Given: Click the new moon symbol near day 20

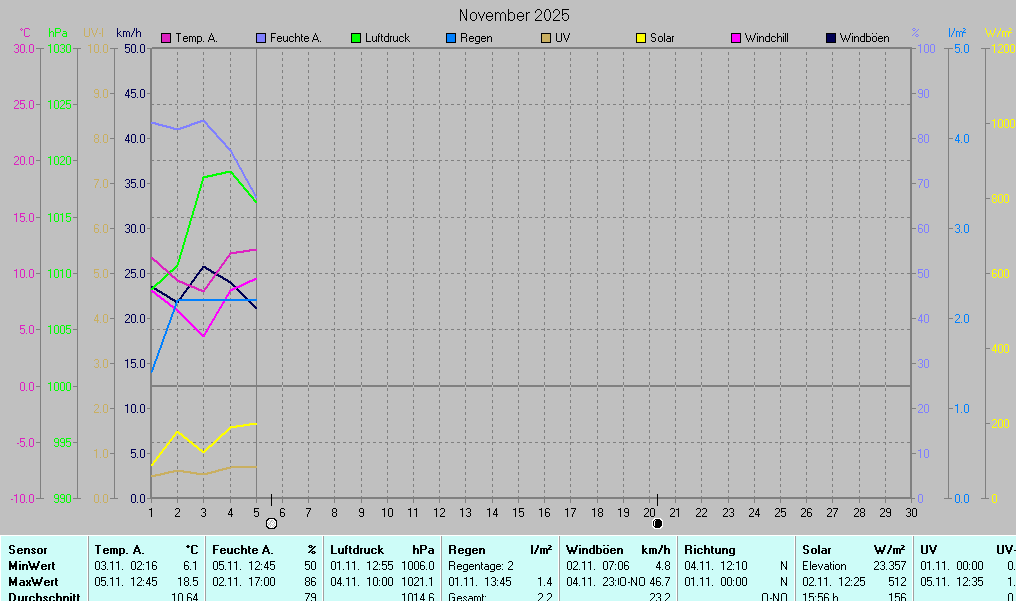Looking at the screenshot, I should pyautogui.click(x=657, y=523).
